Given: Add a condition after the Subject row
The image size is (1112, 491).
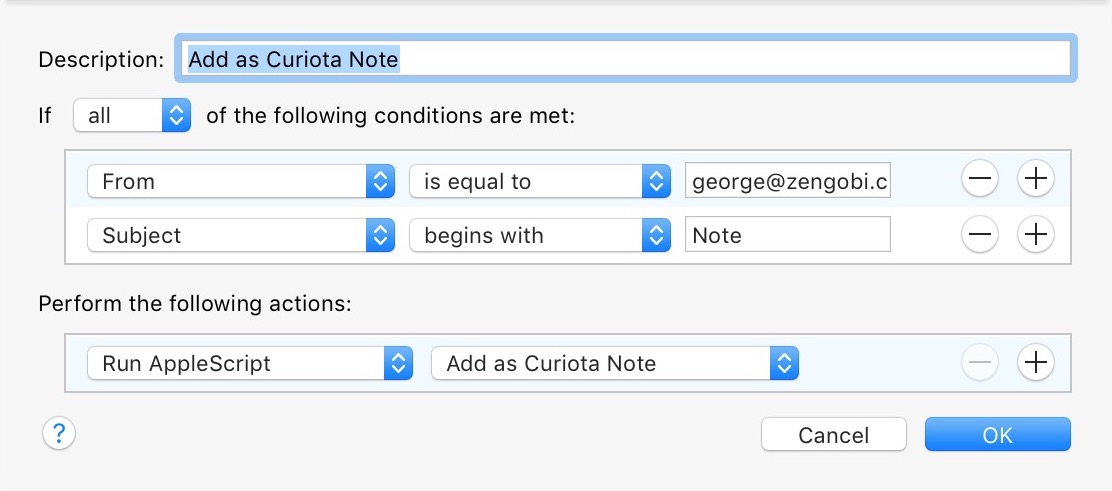Looking at the screenshot, I should tap(1035, 235).
